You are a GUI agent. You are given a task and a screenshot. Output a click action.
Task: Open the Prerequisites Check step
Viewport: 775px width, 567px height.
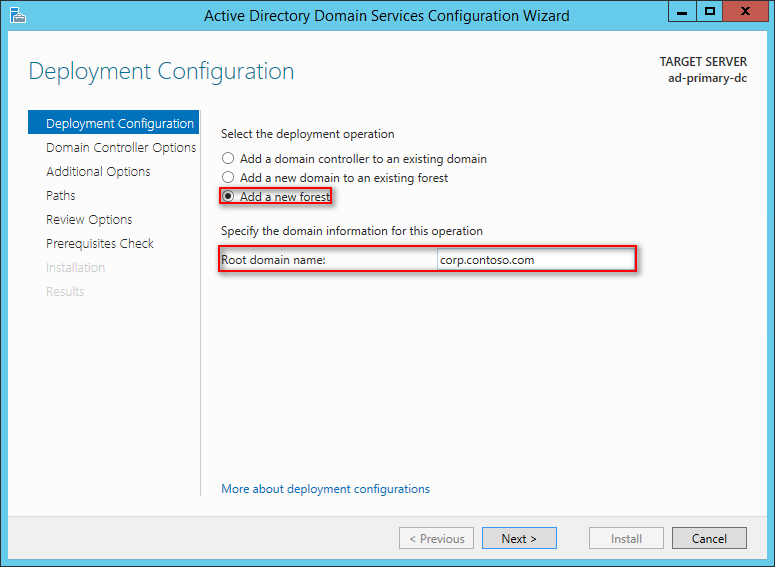click(x=99, y=243)
